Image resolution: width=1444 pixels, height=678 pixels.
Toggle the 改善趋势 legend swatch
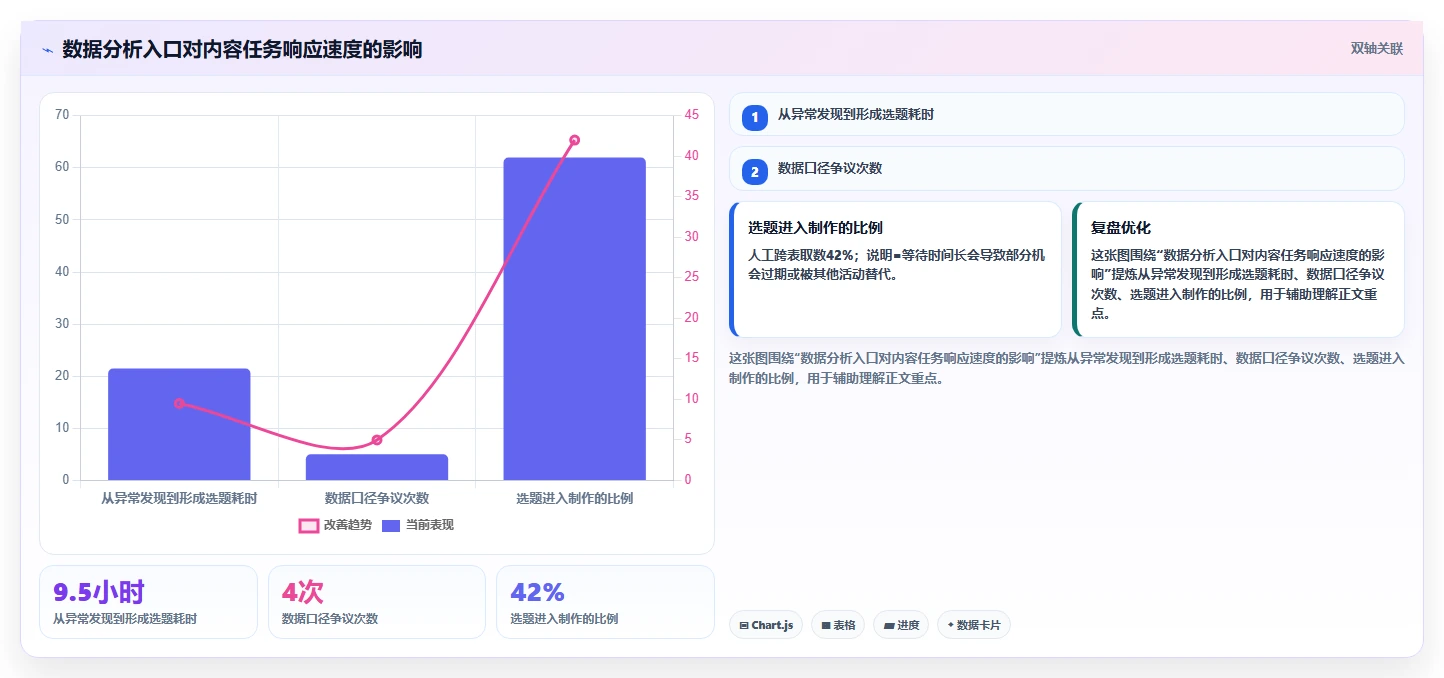309,525
